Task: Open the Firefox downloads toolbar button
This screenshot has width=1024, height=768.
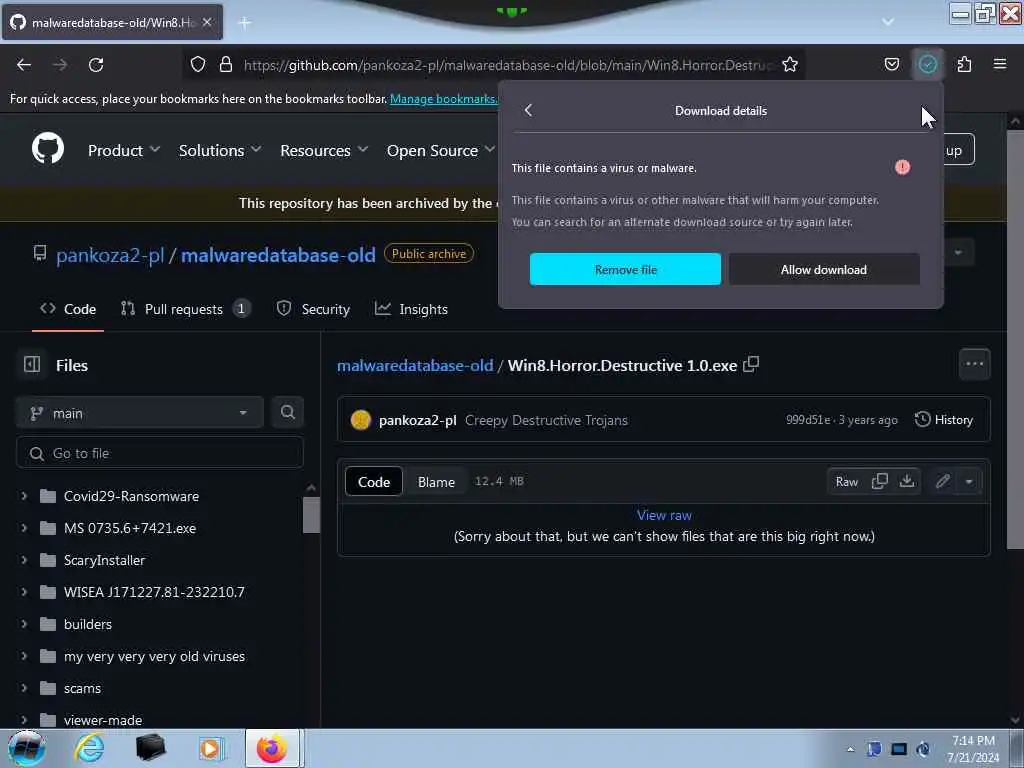Action: [x=927, y=64]
